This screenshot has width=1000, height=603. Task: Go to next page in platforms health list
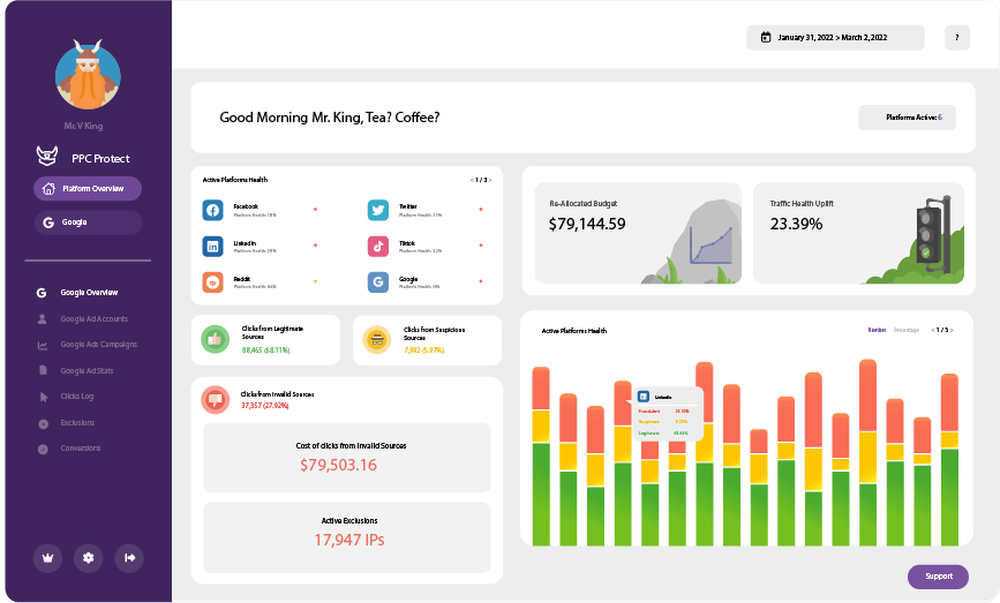tap(490, 180)
